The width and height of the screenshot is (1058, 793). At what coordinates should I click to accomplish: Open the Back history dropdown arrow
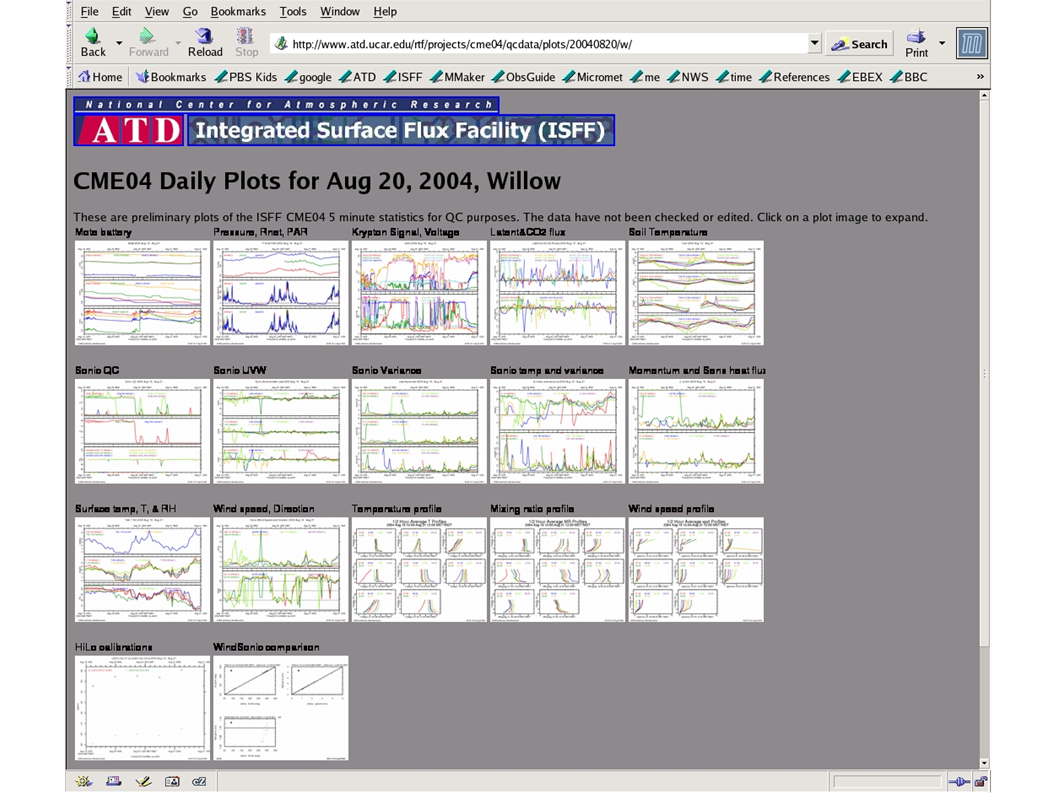(x=119, y=43)
